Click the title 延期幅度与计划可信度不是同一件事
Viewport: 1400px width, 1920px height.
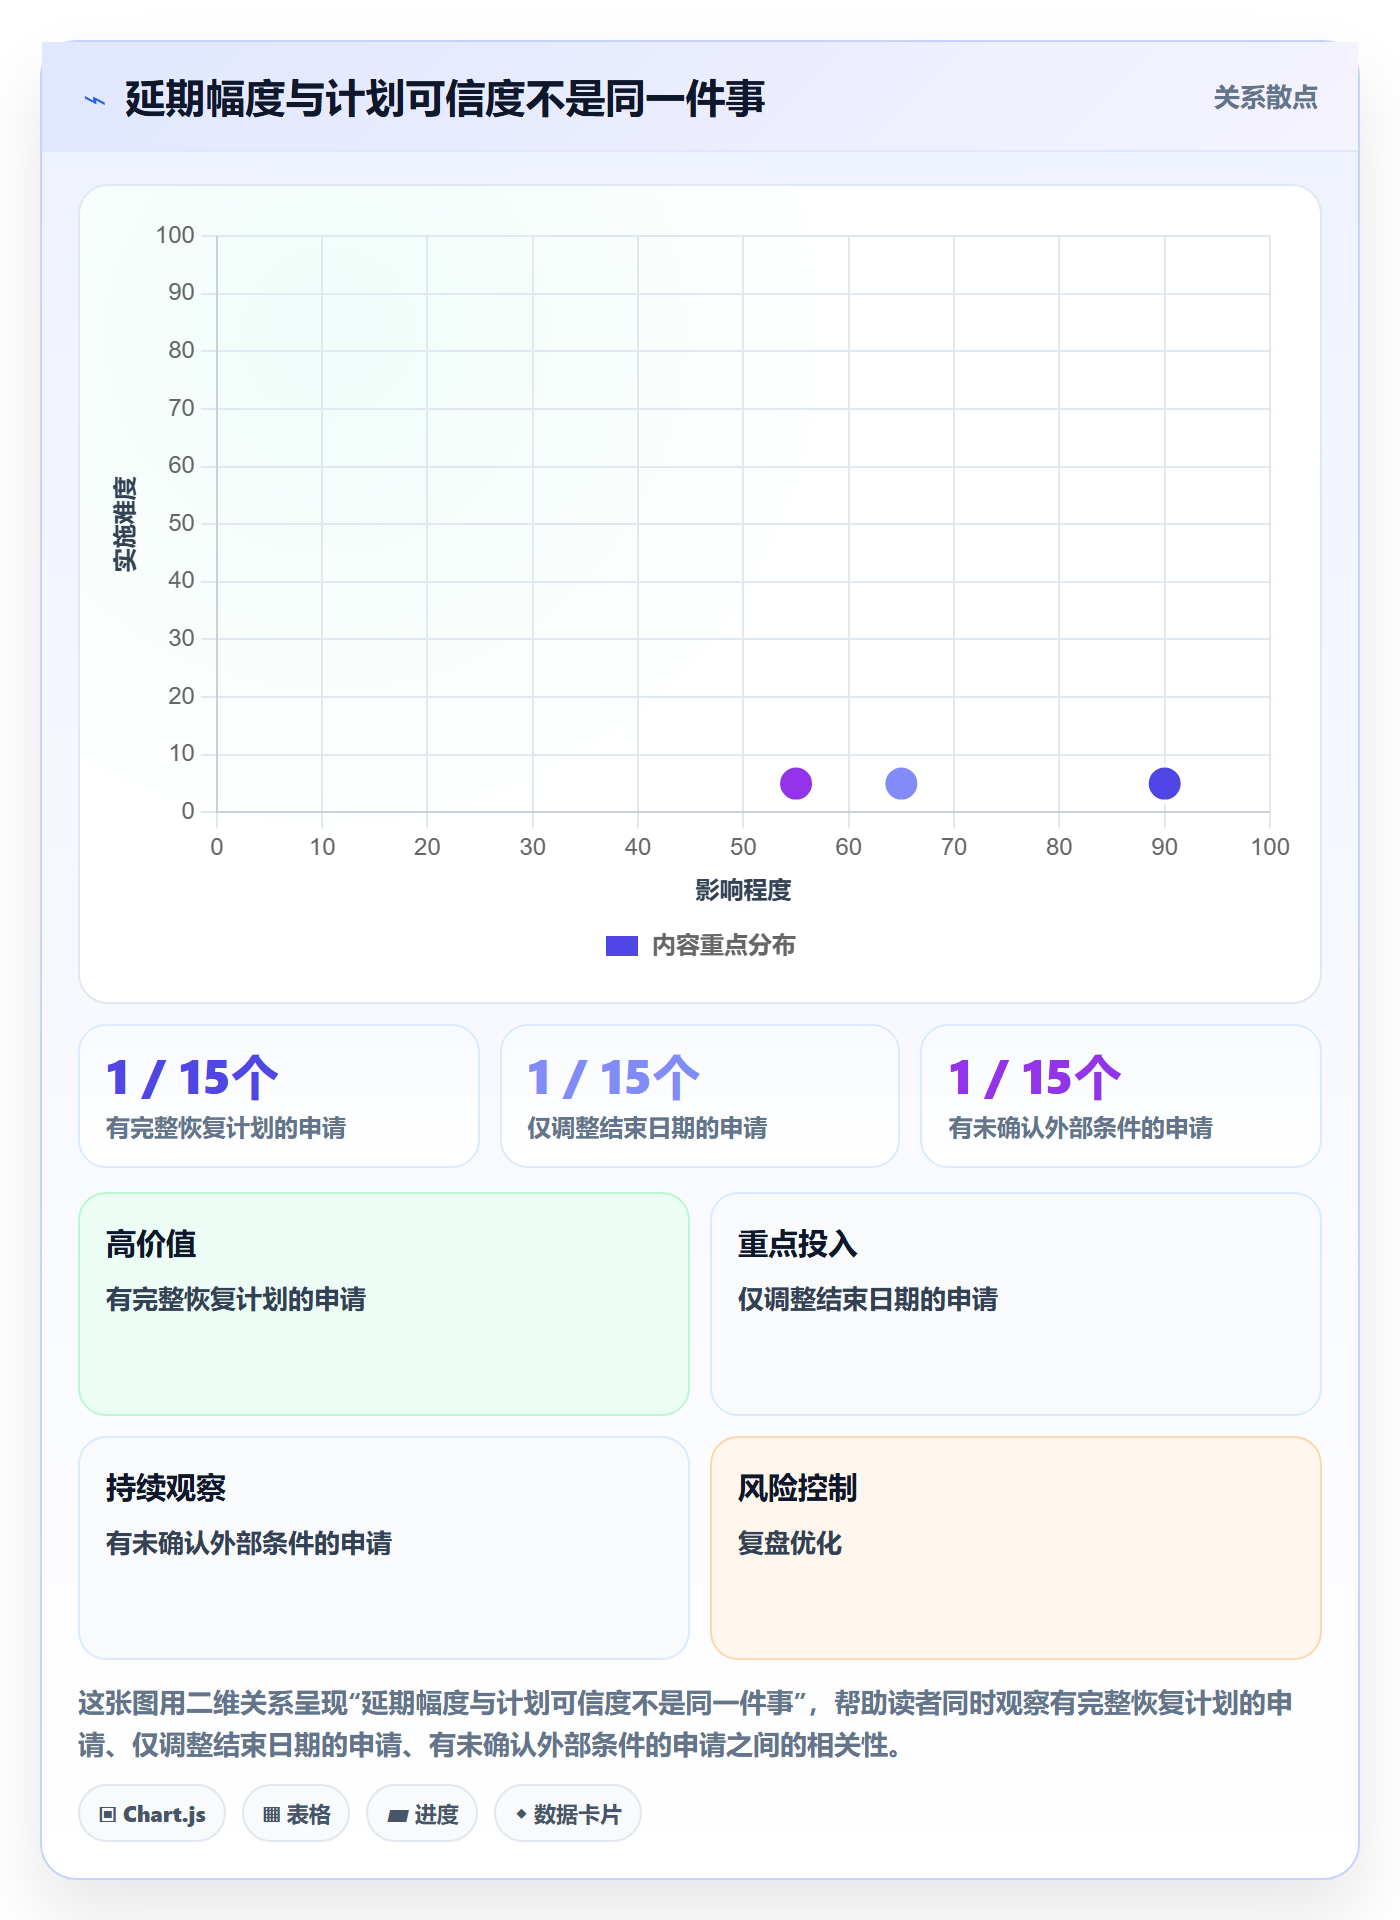445,99
